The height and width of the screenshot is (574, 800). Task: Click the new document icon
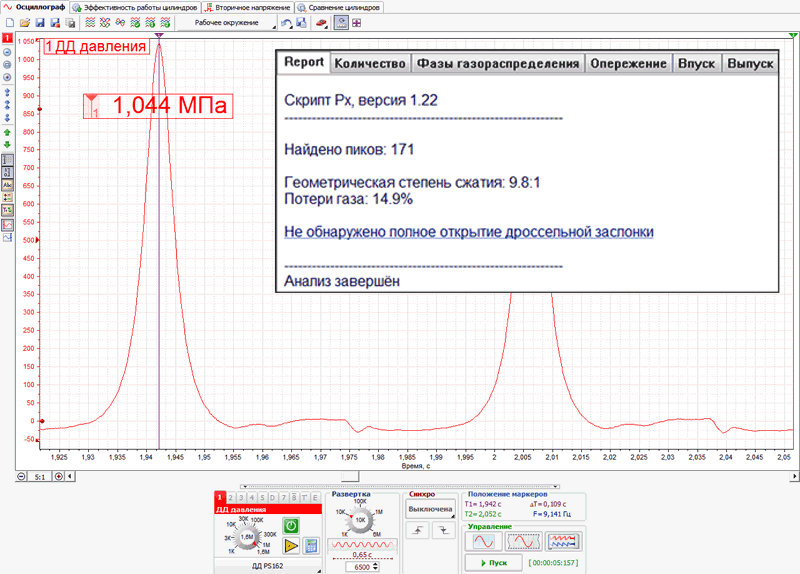[10, 23]
